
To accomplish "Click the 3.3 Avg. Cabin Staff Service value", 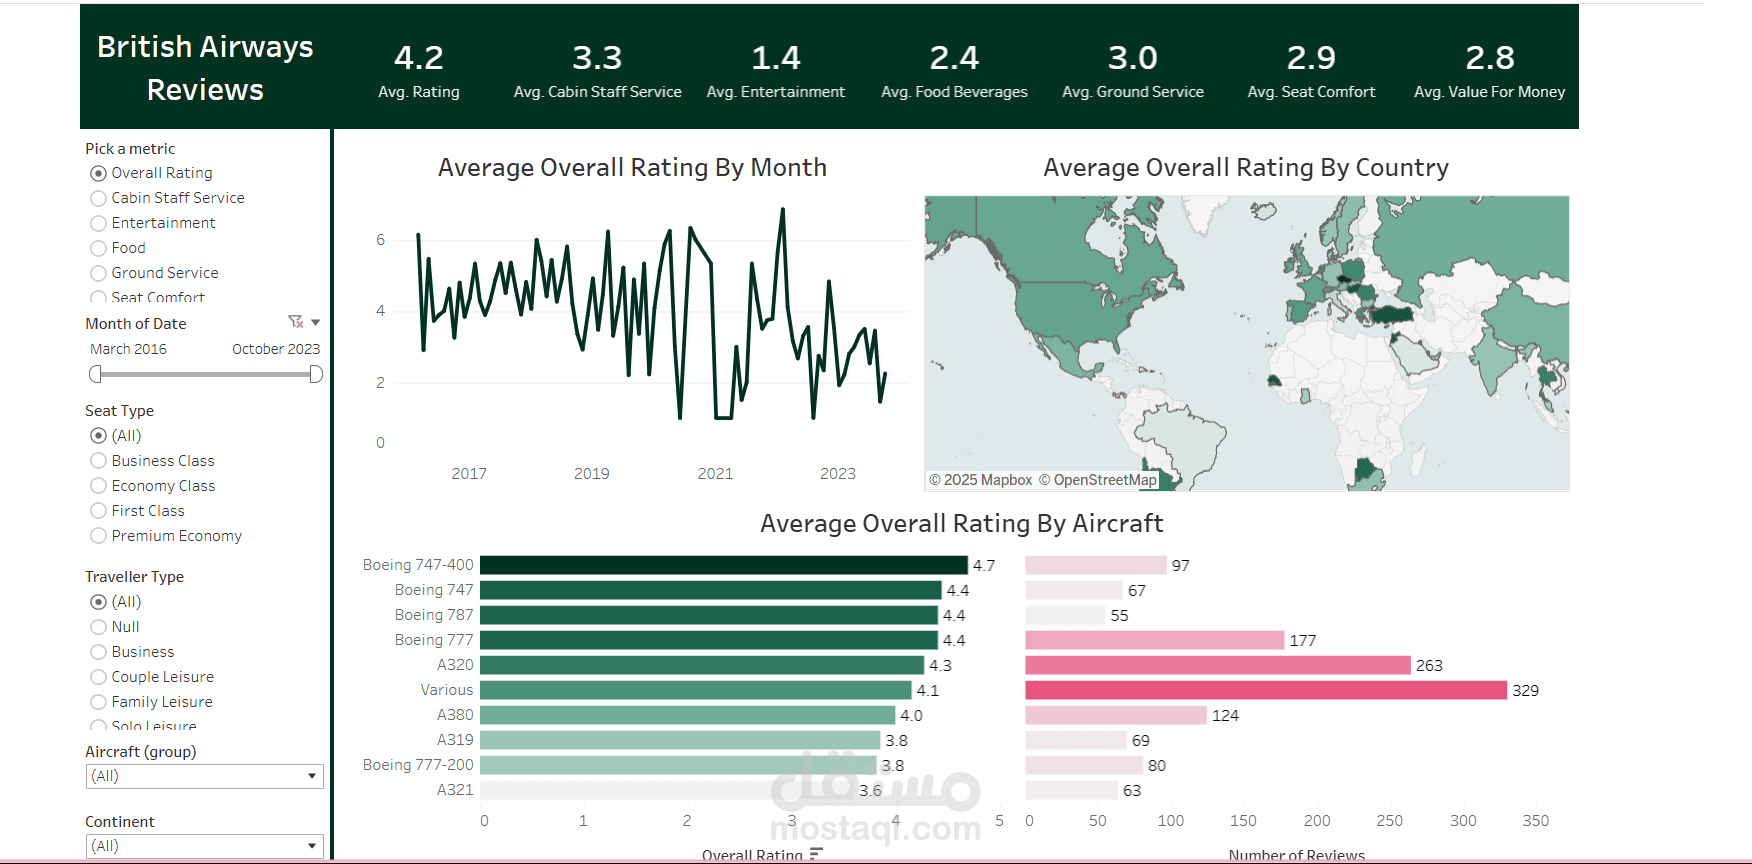I will pyautogui.click(x=597, y=58).
